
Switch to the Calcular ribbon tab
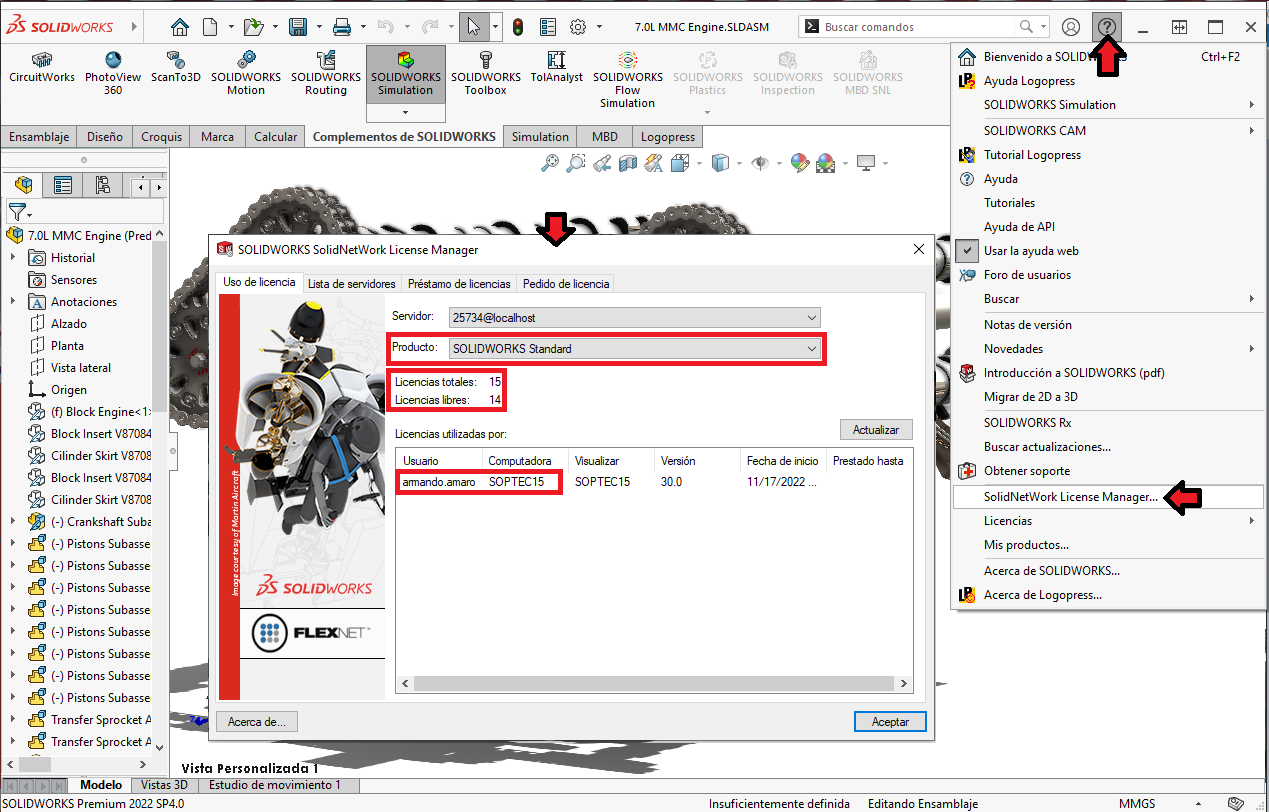coord(276,137)
